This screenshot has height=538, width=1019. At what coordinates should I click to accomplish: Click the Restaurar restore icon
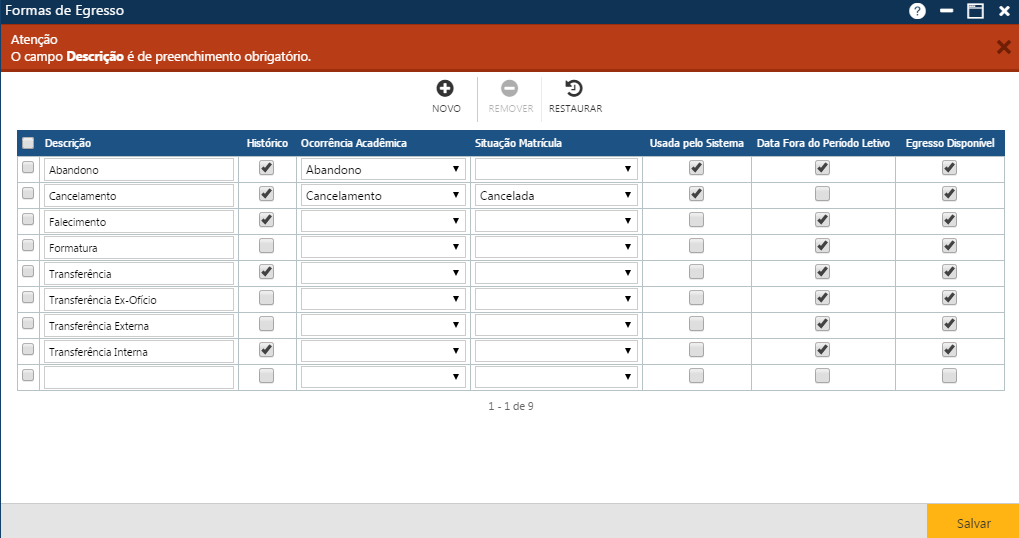[x=574, y=89]
